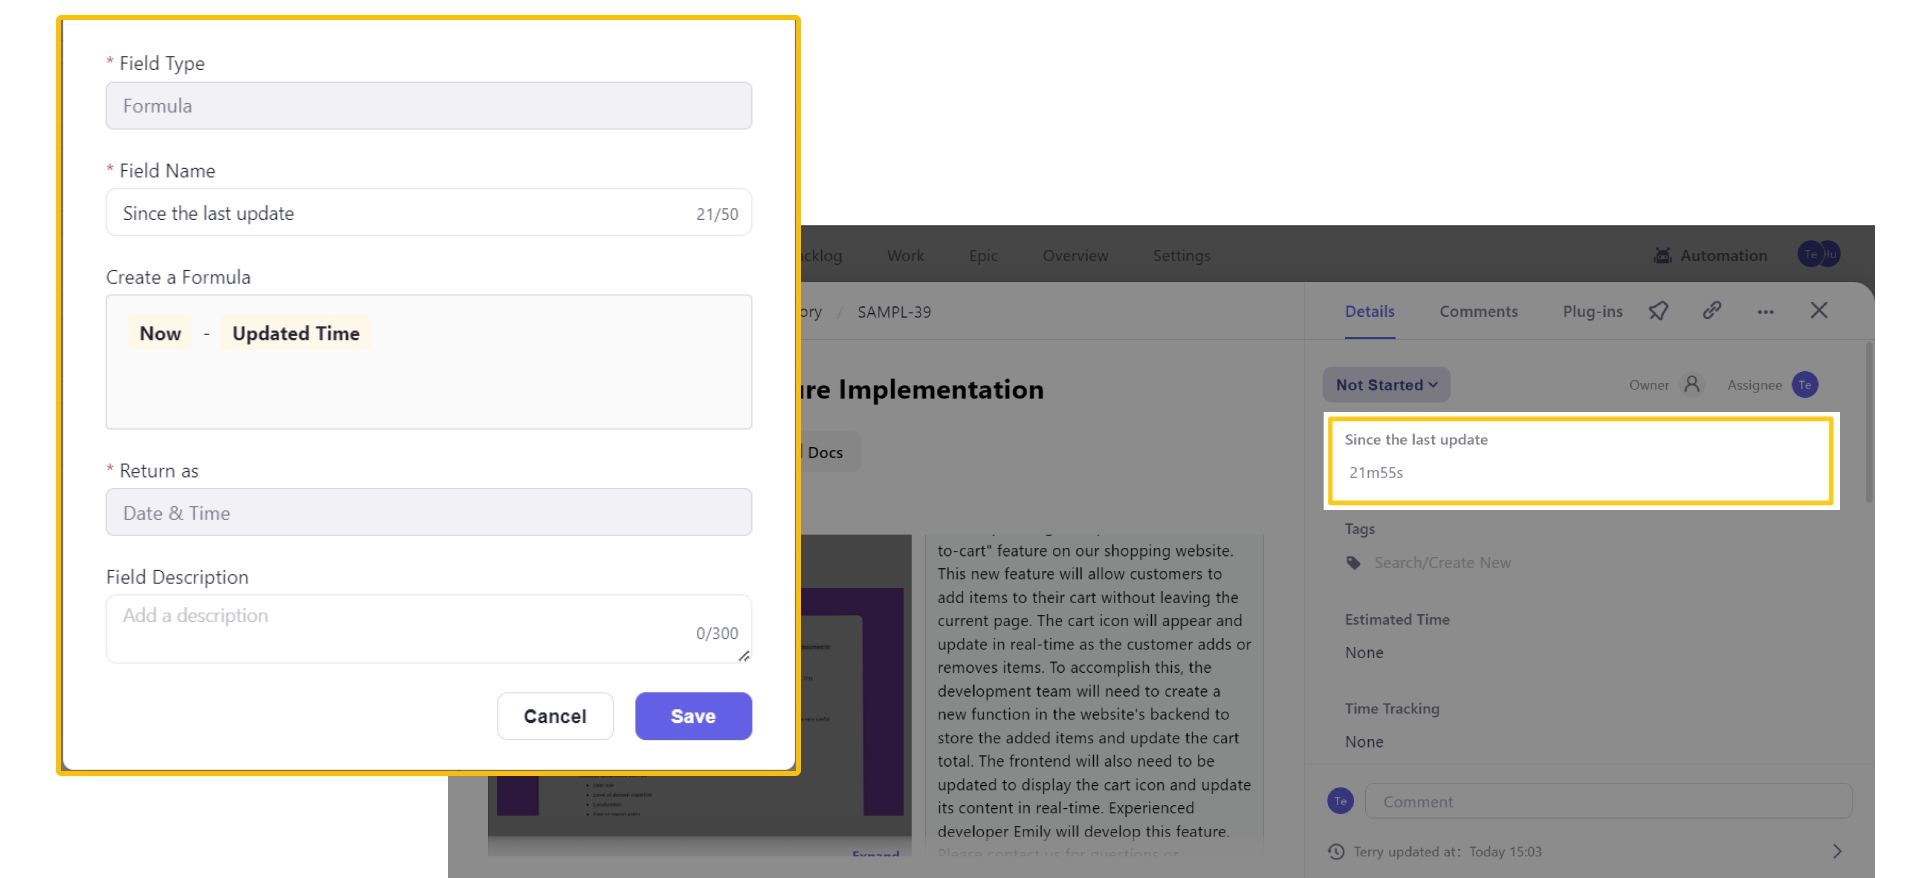Open the three-dot more options menu
The image size is (1920, 878).
pos(1766,312)
